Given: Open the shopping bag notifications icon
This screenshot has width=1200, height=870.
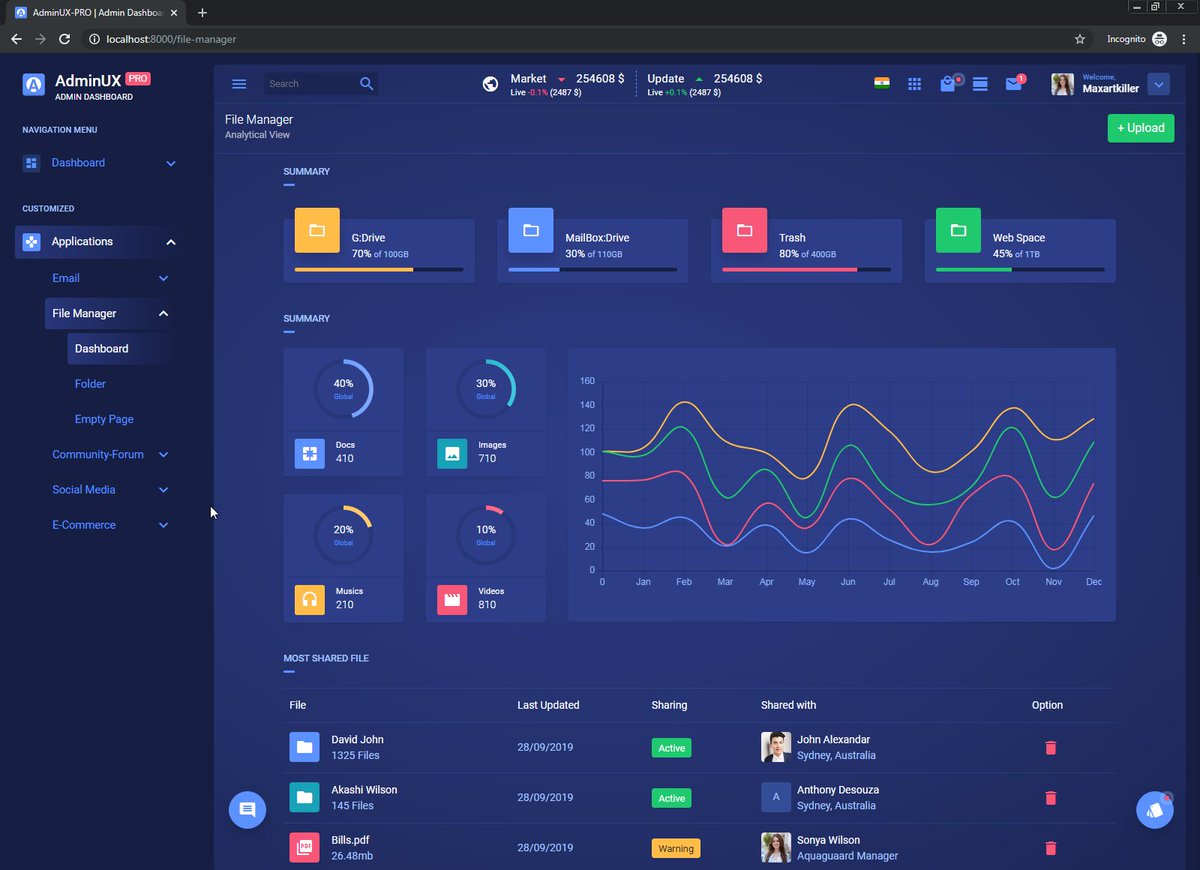Looking at the screenshot, I should coord(948,84).
